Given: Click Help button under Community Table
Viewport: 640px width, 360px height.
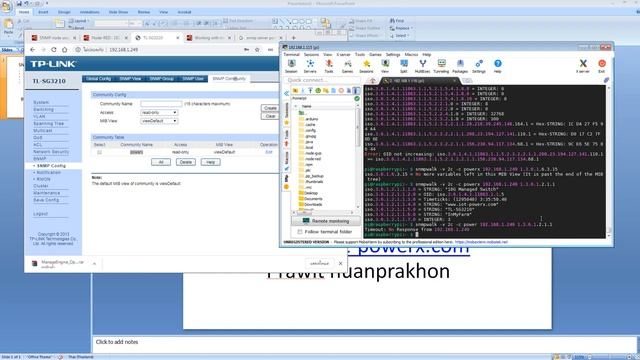Looking at the screenshot, I should pyautogui.click(x=211, y=162).
